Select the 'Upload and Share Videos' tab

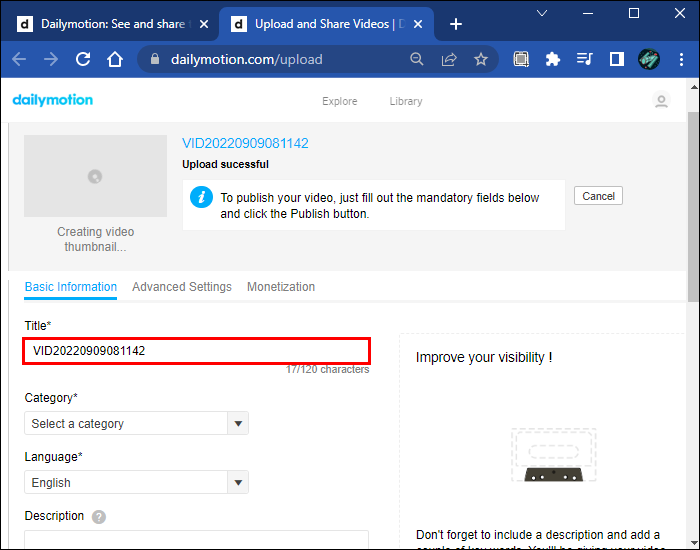[326, 24]
